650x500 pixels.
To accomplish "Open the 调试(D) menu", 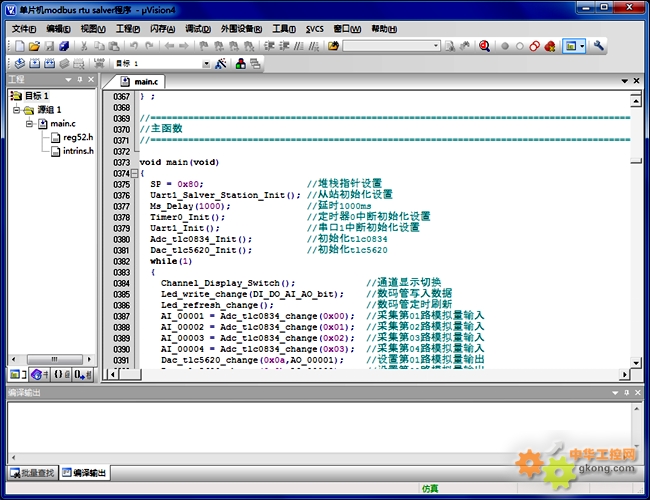I will pos(198,29).
